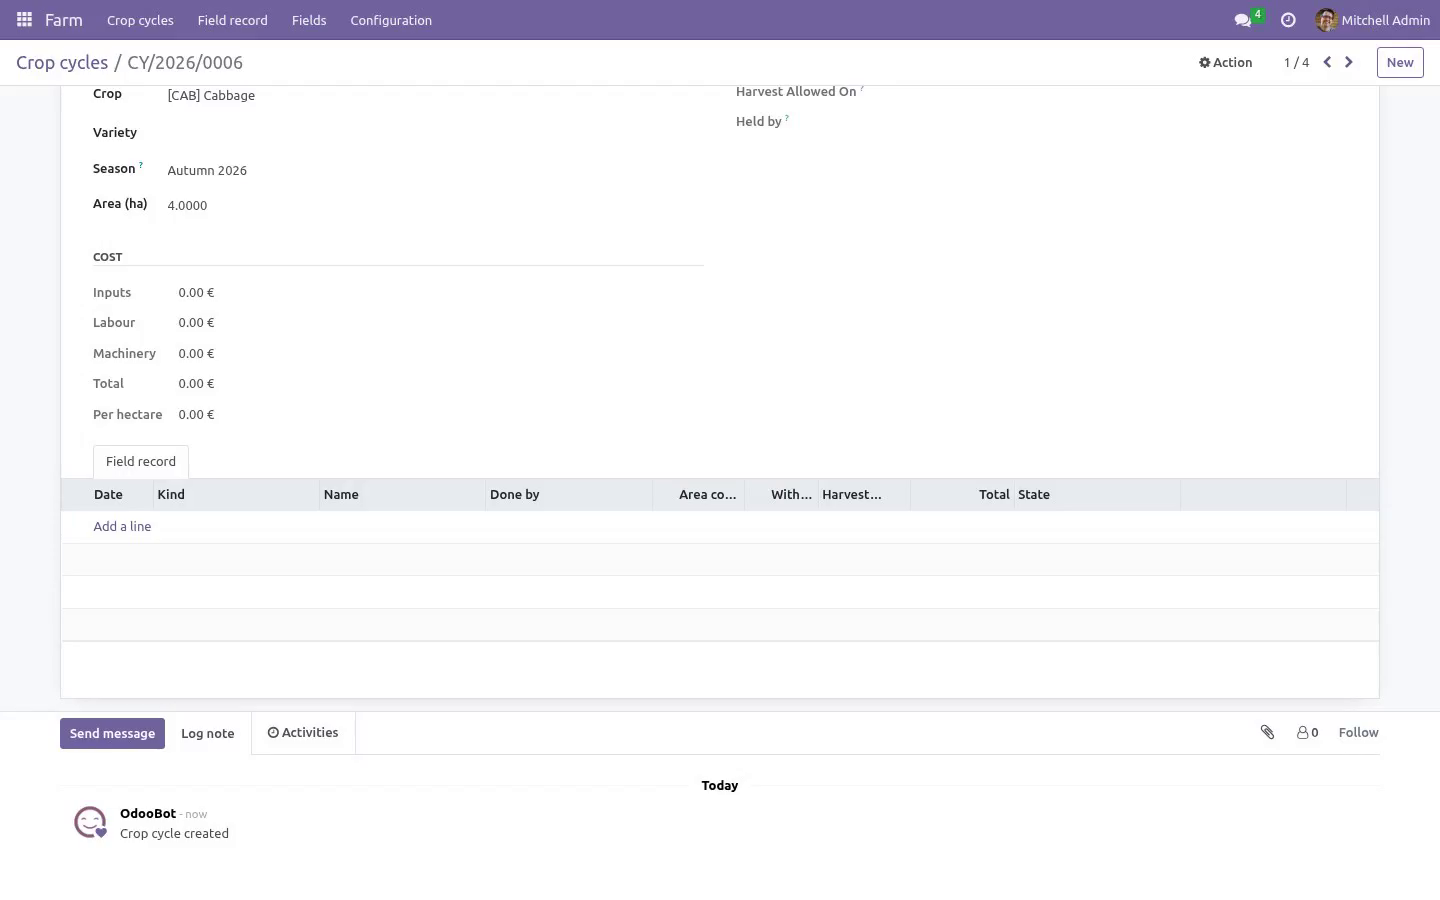
Task: Follow this crop cycle record
Action: point(1358,733)
